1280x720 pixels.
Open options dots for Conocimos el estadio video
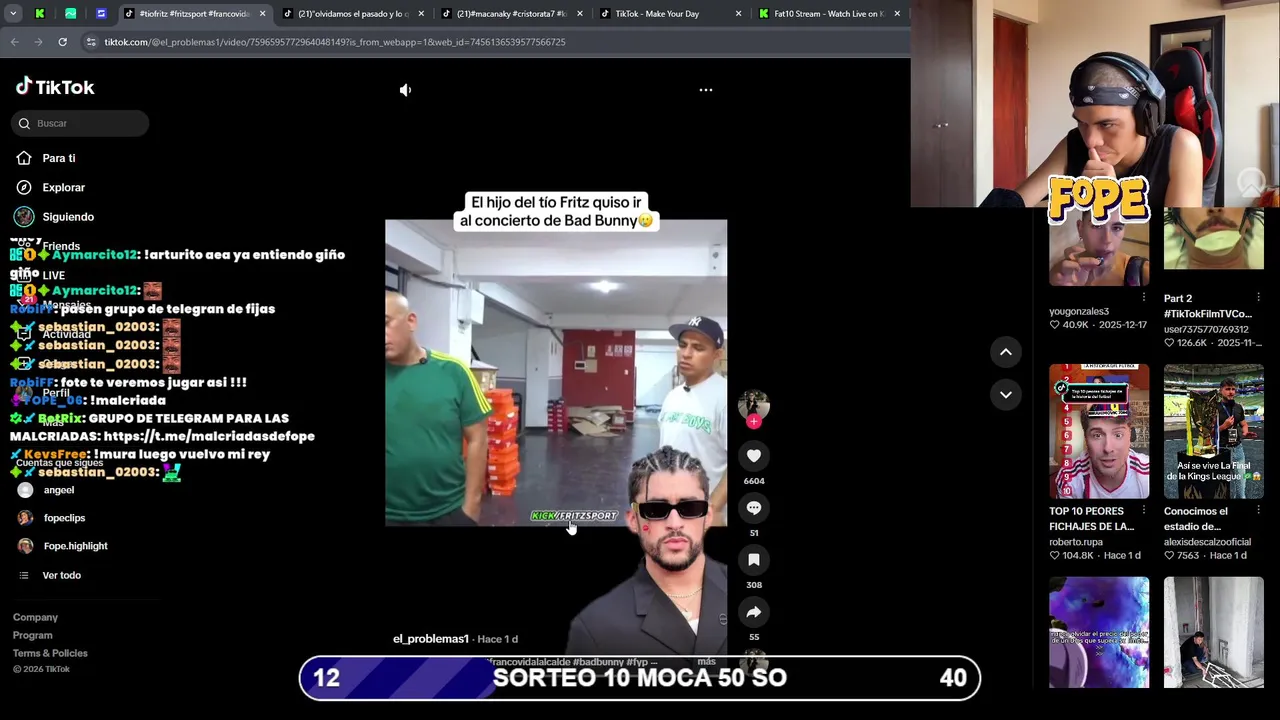(x=1258, y=510)
